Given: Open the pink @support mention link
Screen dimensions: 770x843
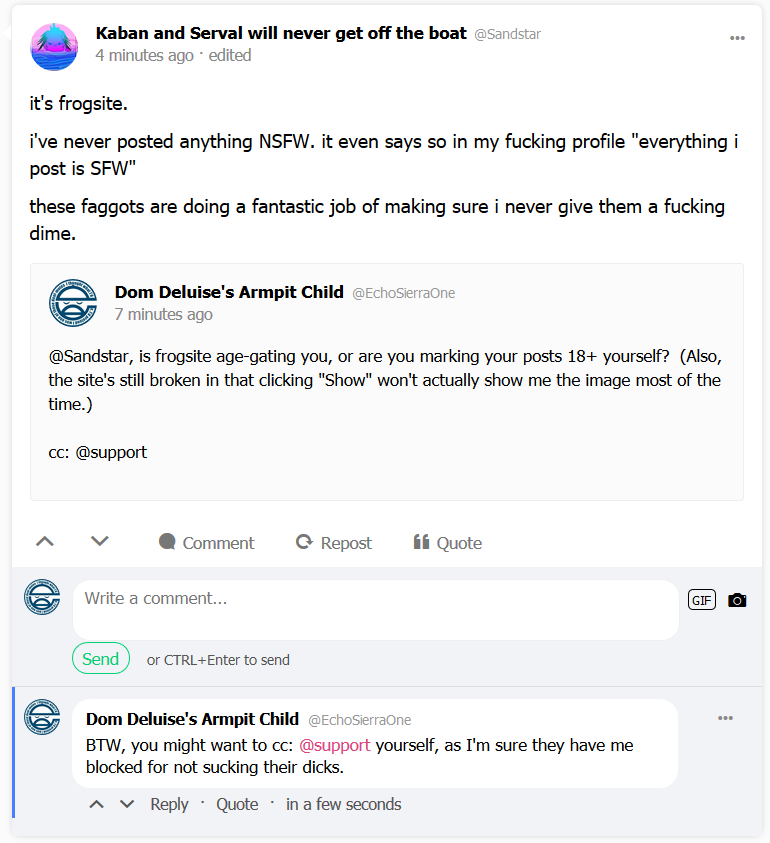Looking at the screenshot, I should coord(335,745).
